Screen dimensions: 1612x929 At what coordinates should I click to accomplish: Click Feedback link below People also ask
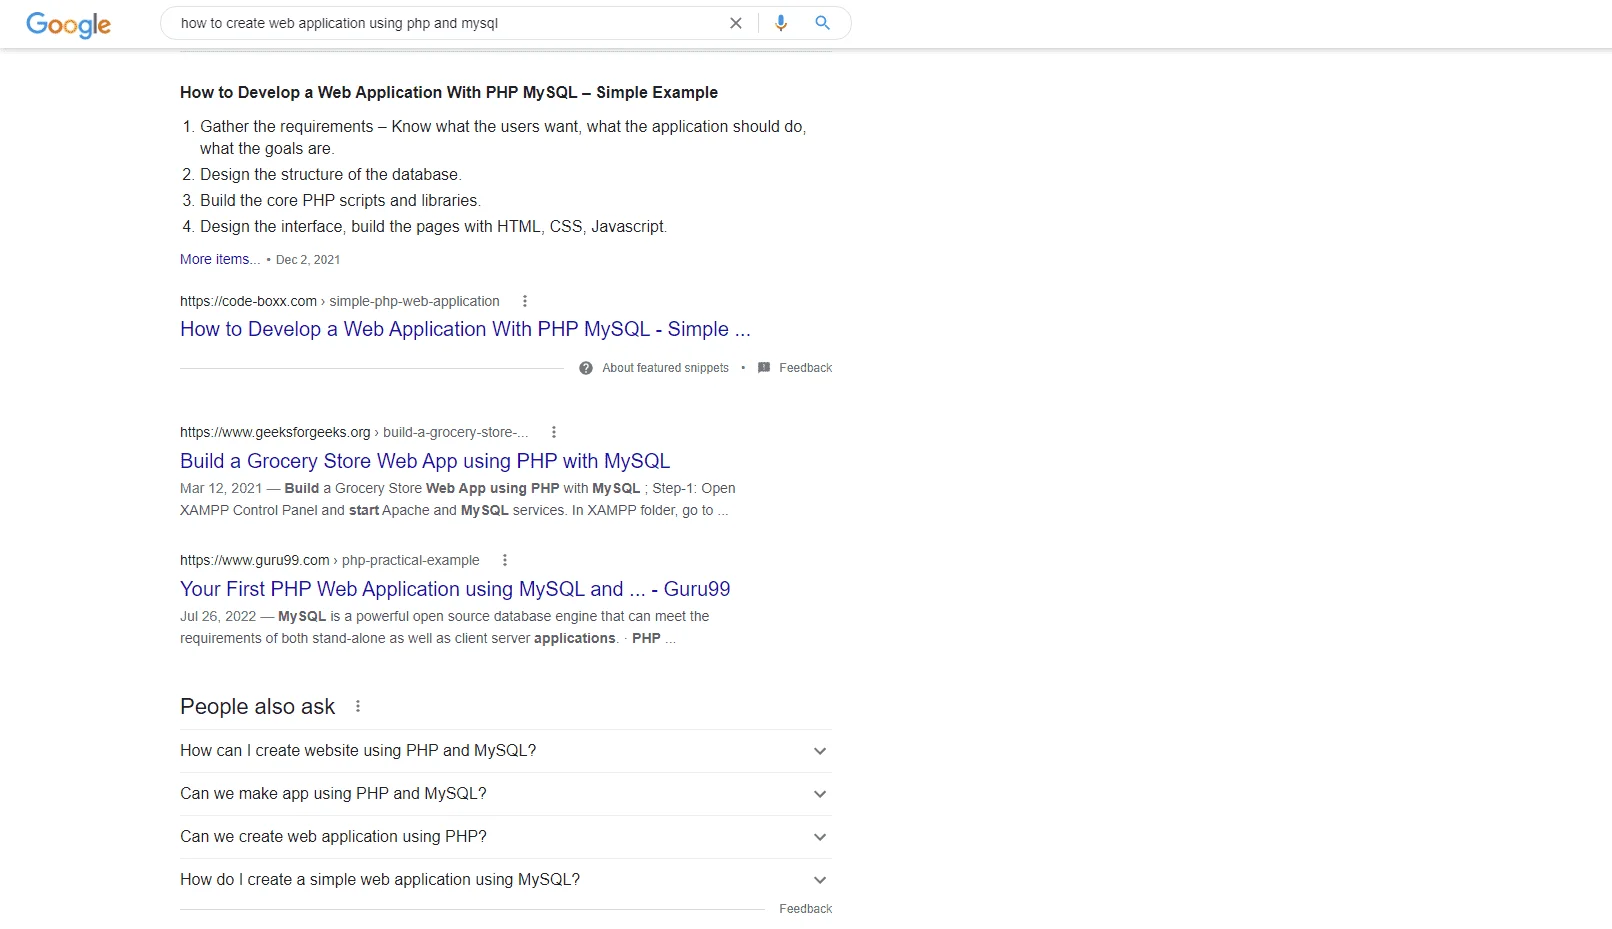tap(805, 909)
